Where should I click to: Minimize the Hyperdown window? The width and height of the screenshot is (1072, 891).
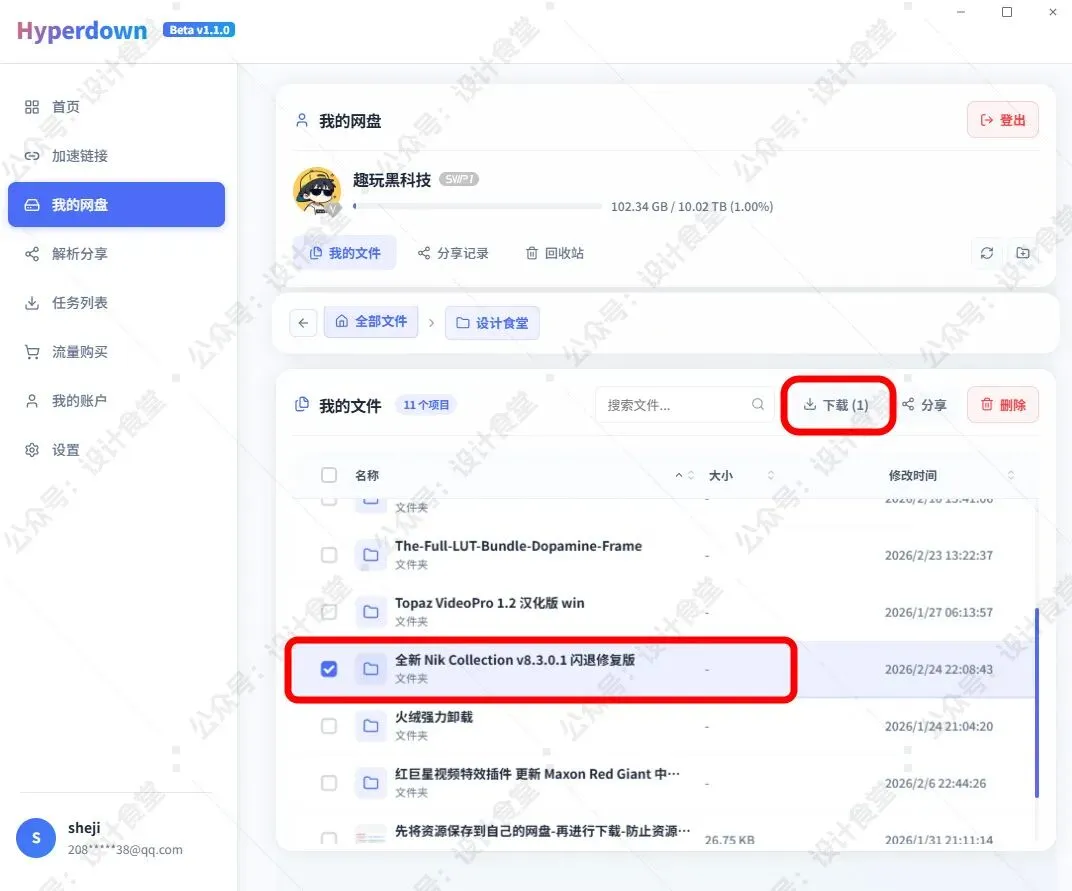[961, 12]
